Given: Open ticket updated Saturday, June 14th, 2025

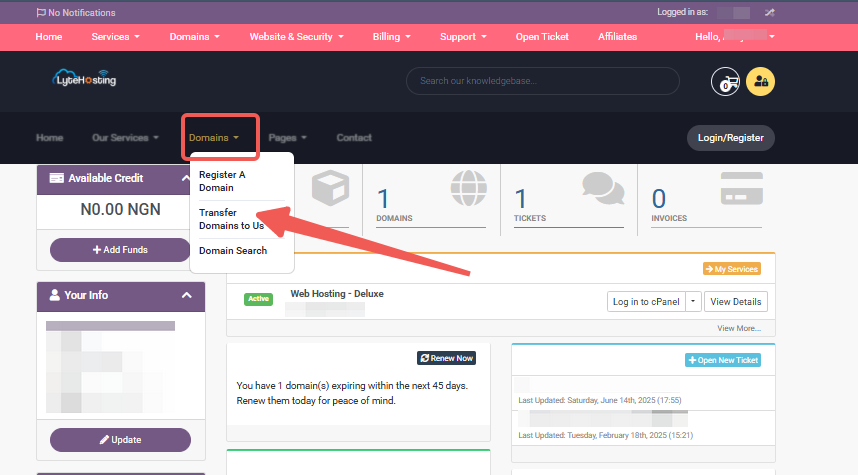Looking at the screenshot, I should (x=643, y=393).
